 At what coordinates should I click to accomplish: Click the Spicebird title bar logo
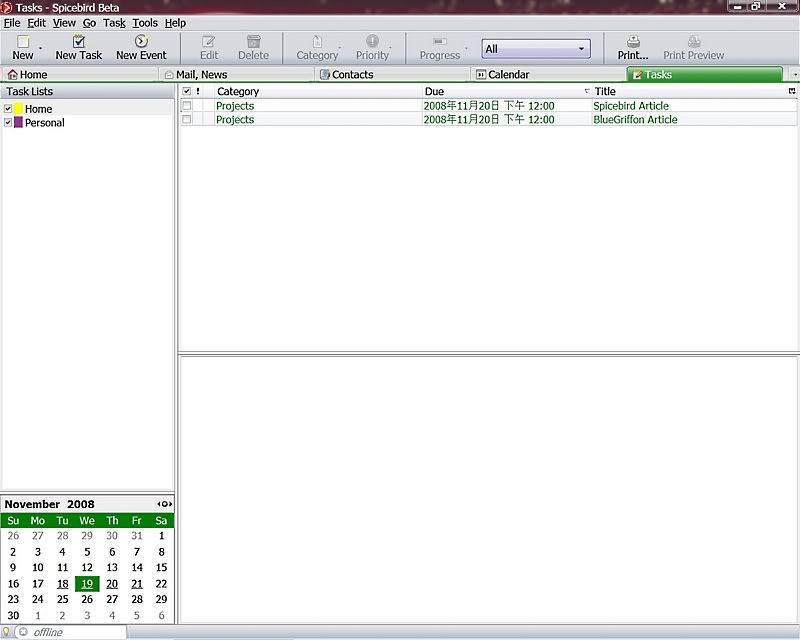tap(7, 7)
